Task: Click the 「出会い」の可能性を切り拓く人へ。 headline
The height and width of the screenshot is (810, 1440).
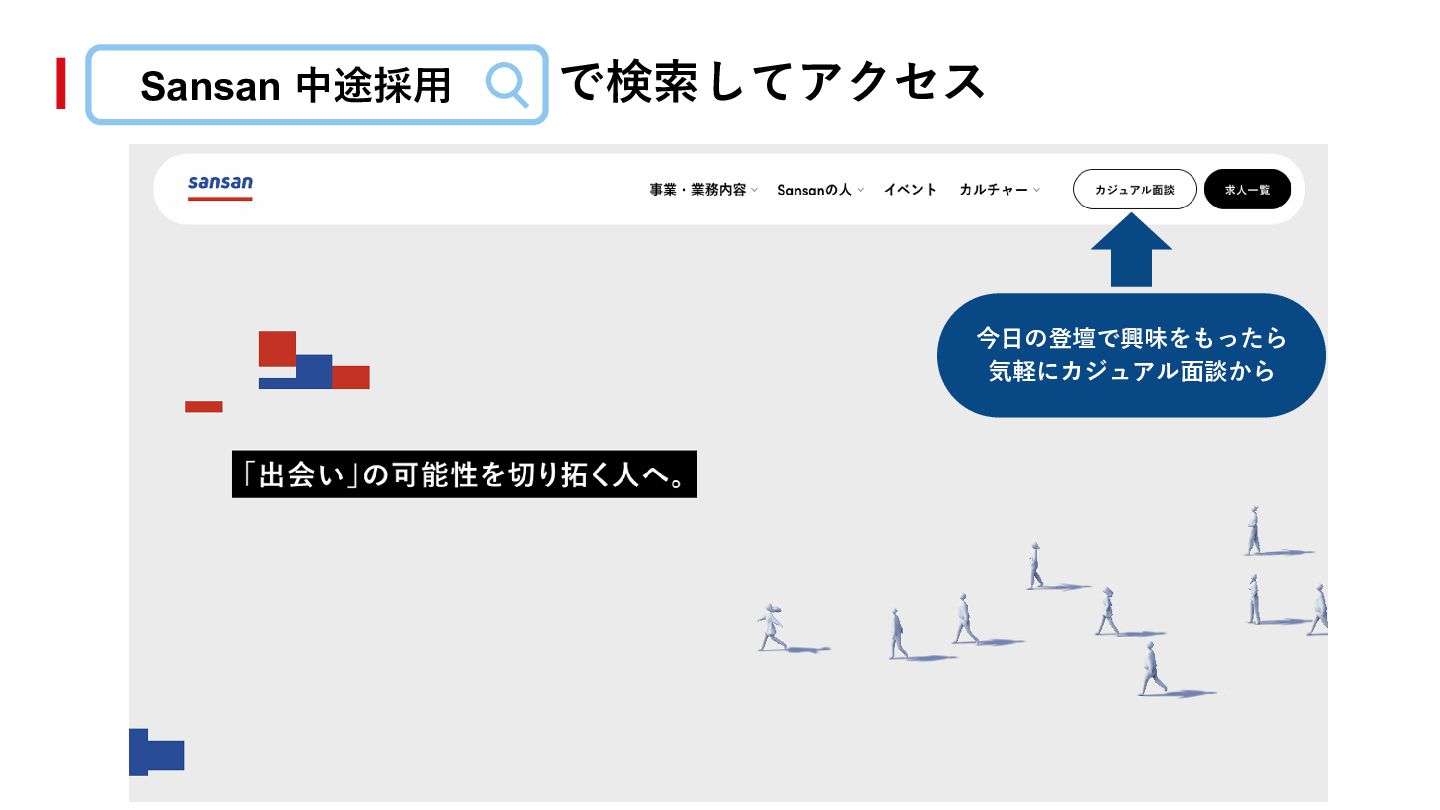Action: (x=464, y=475)
